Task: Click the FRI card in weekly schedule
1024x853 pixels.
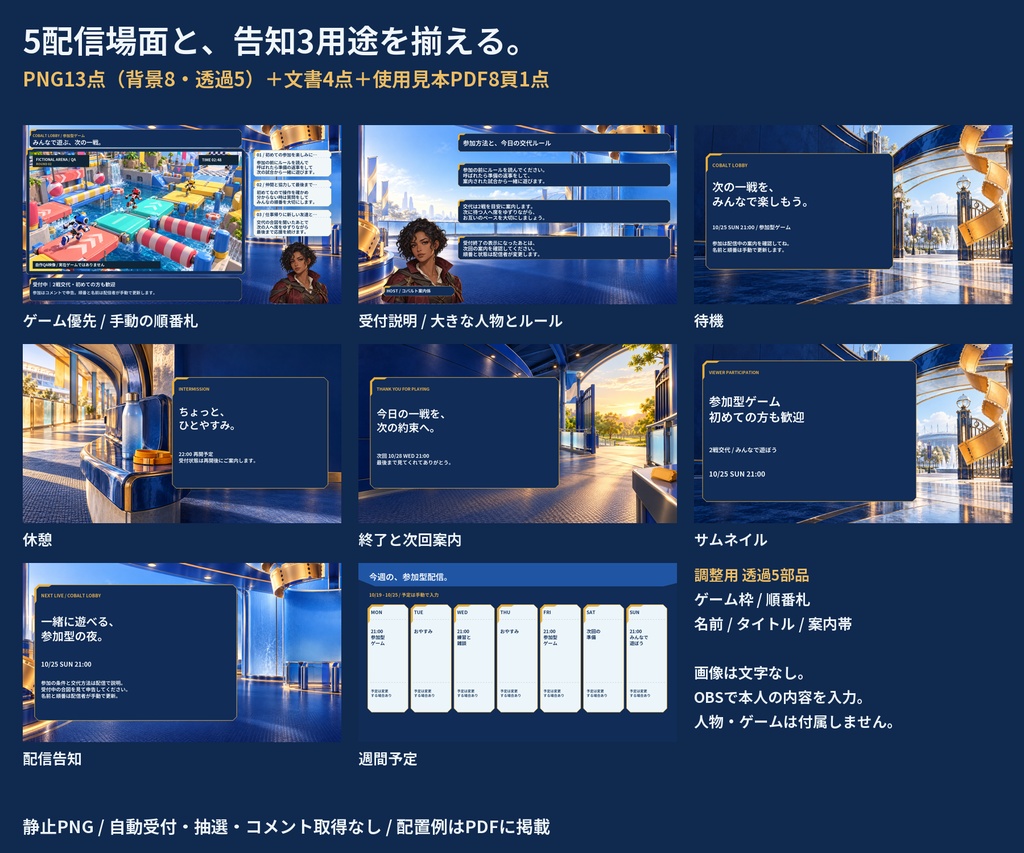Action: point(560,658)
